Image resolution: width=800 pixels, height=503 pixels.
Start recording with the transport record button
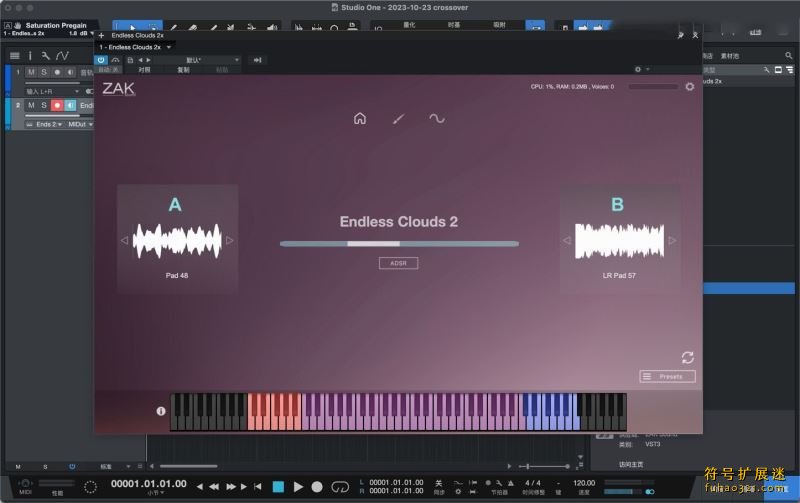317,487
